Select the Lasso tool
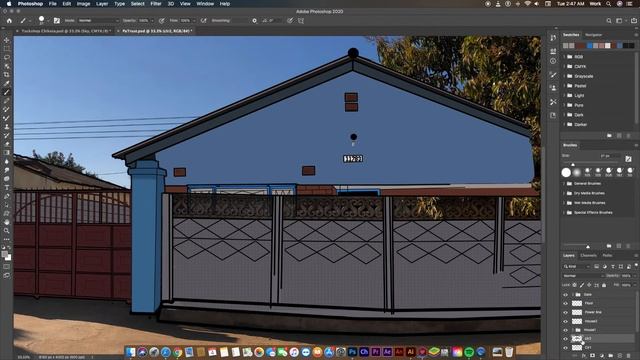This screenshot has width=640, height=360. coord(7,57)
